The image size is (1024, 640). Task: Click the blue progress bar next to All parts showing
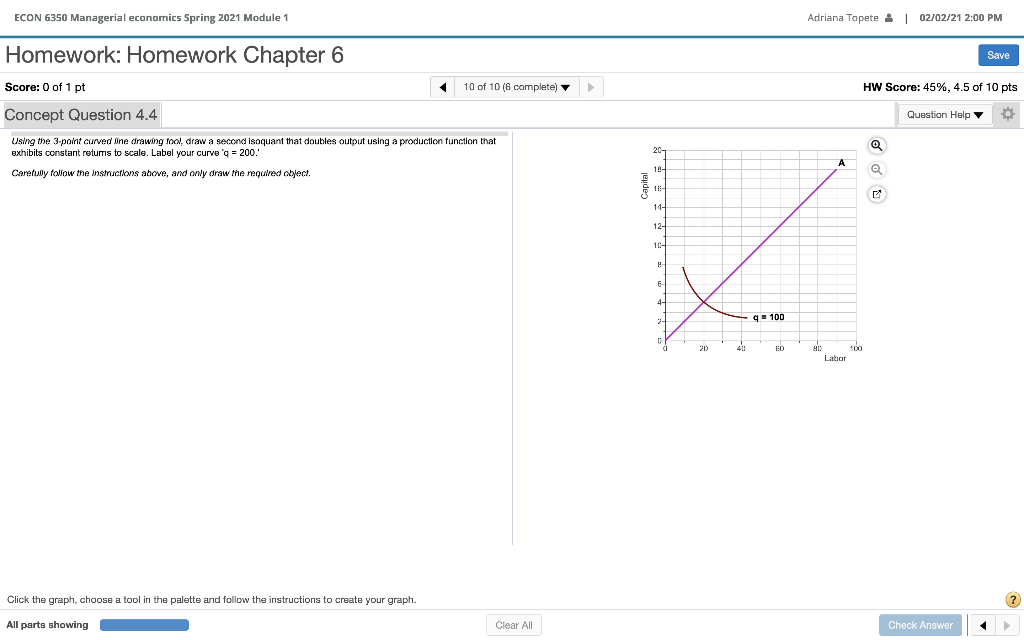tap(144, 624)
